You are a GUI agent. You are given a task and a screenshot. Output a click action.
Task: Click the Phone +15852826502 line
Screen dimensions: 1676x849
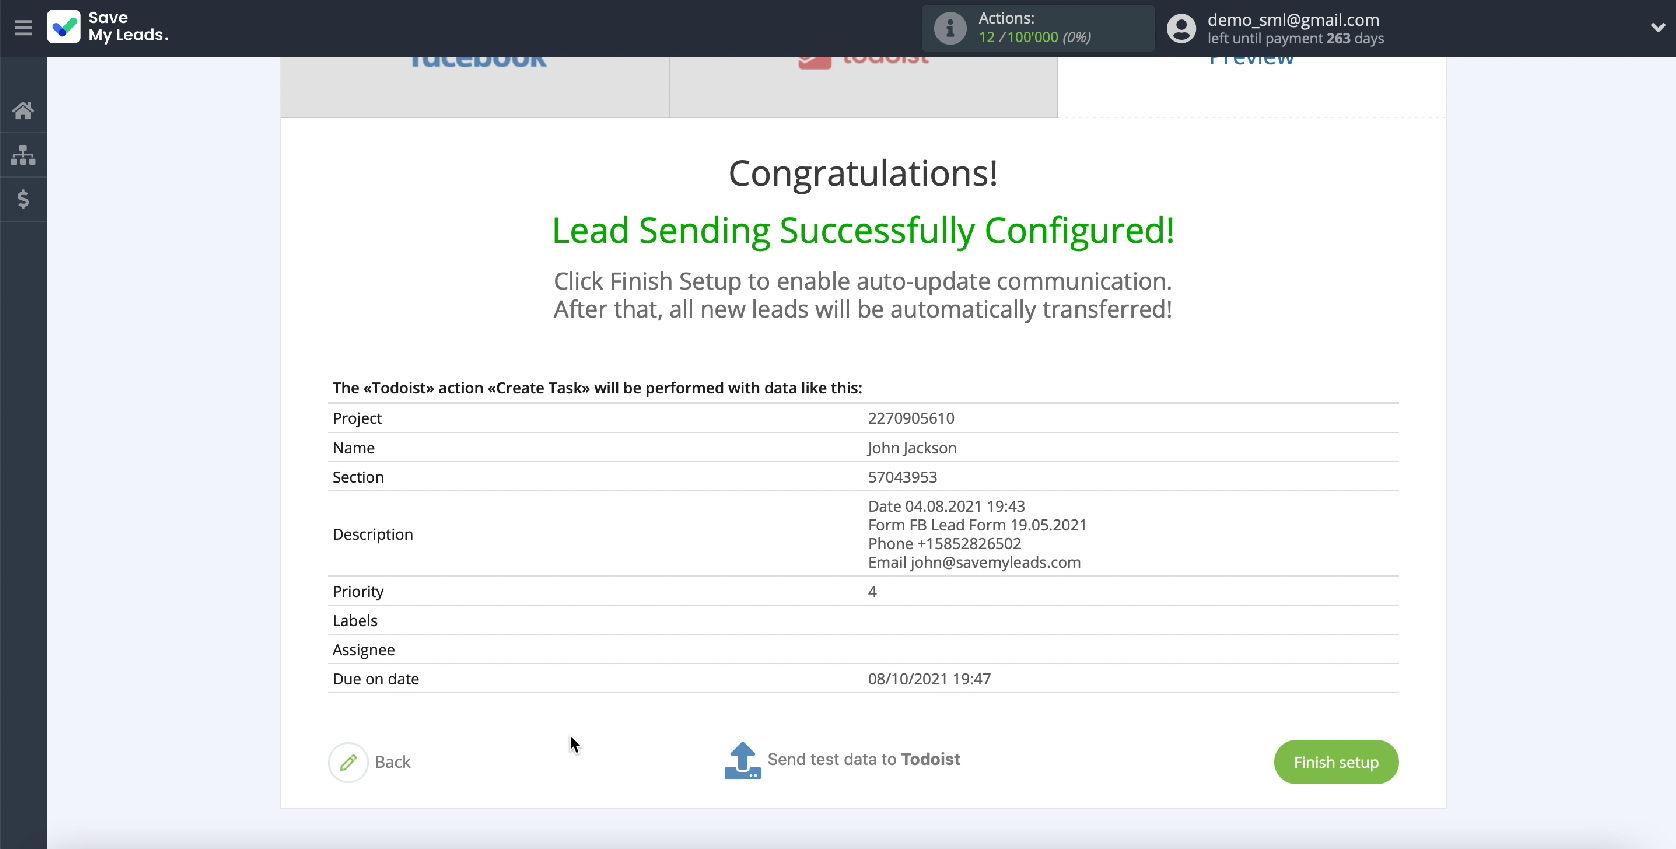click(x=944, y=544)
